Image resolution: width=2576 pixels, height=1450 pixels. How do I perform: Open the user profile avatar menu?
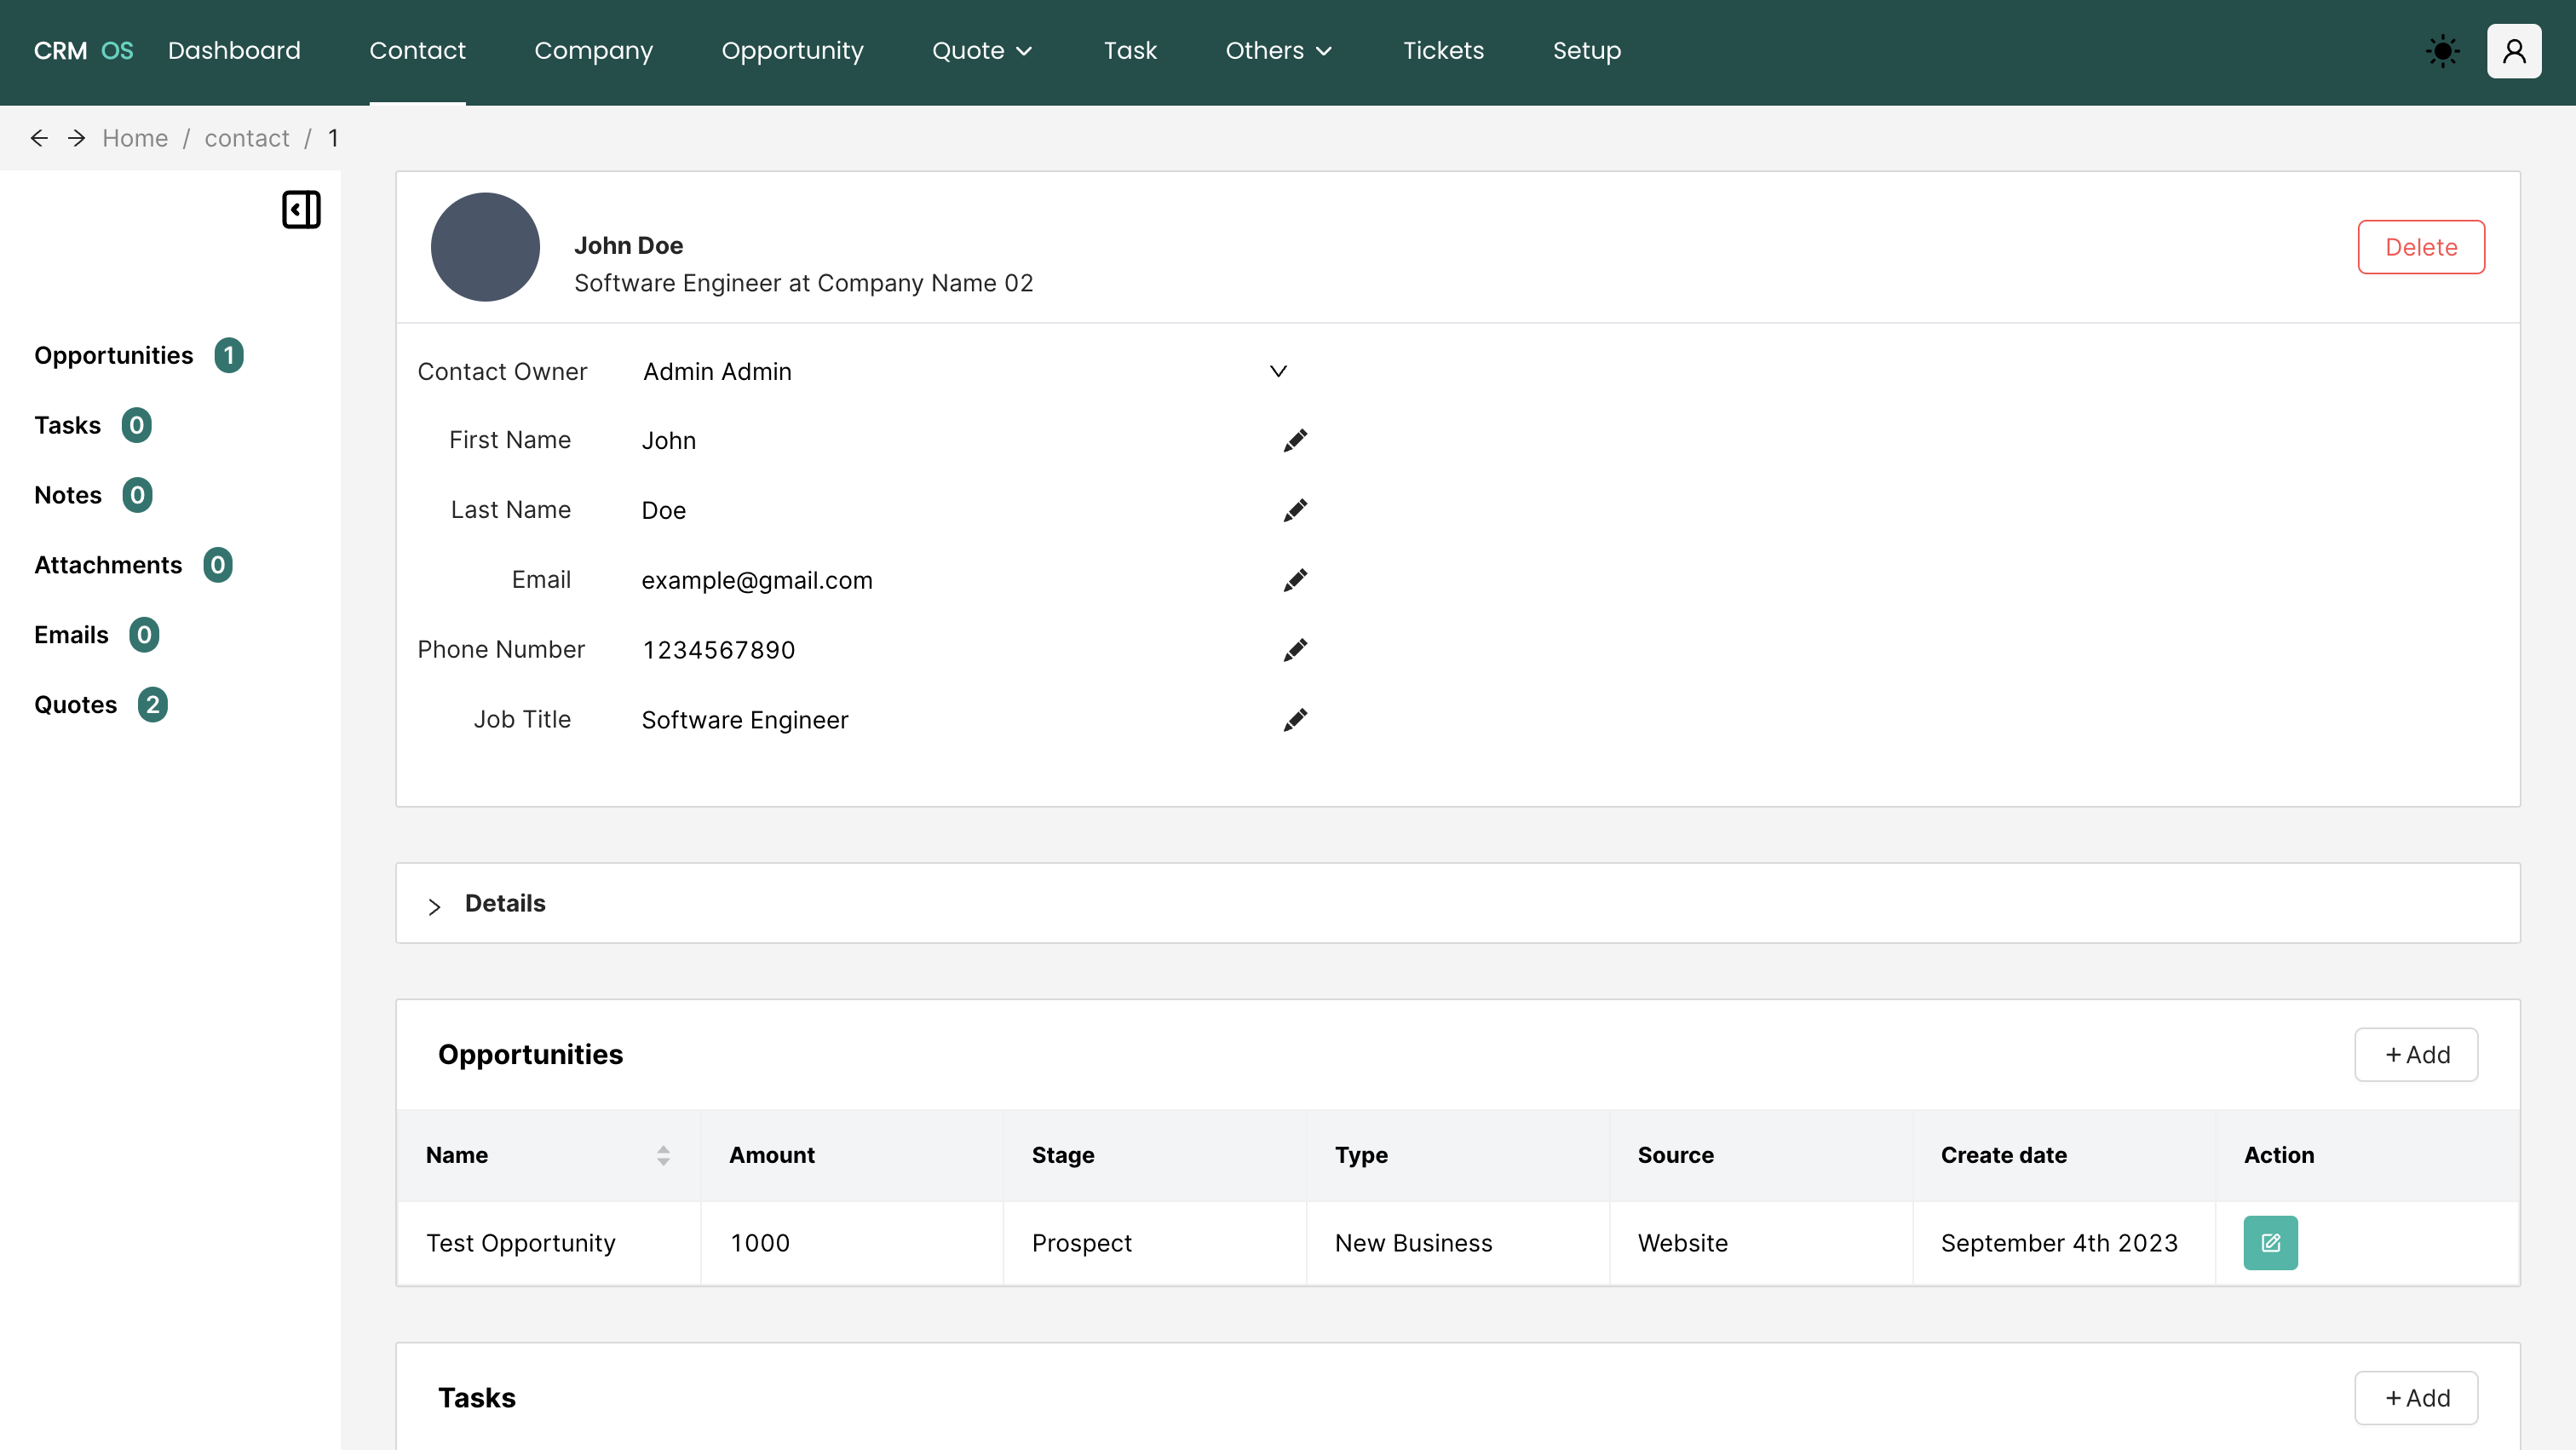2515,51
